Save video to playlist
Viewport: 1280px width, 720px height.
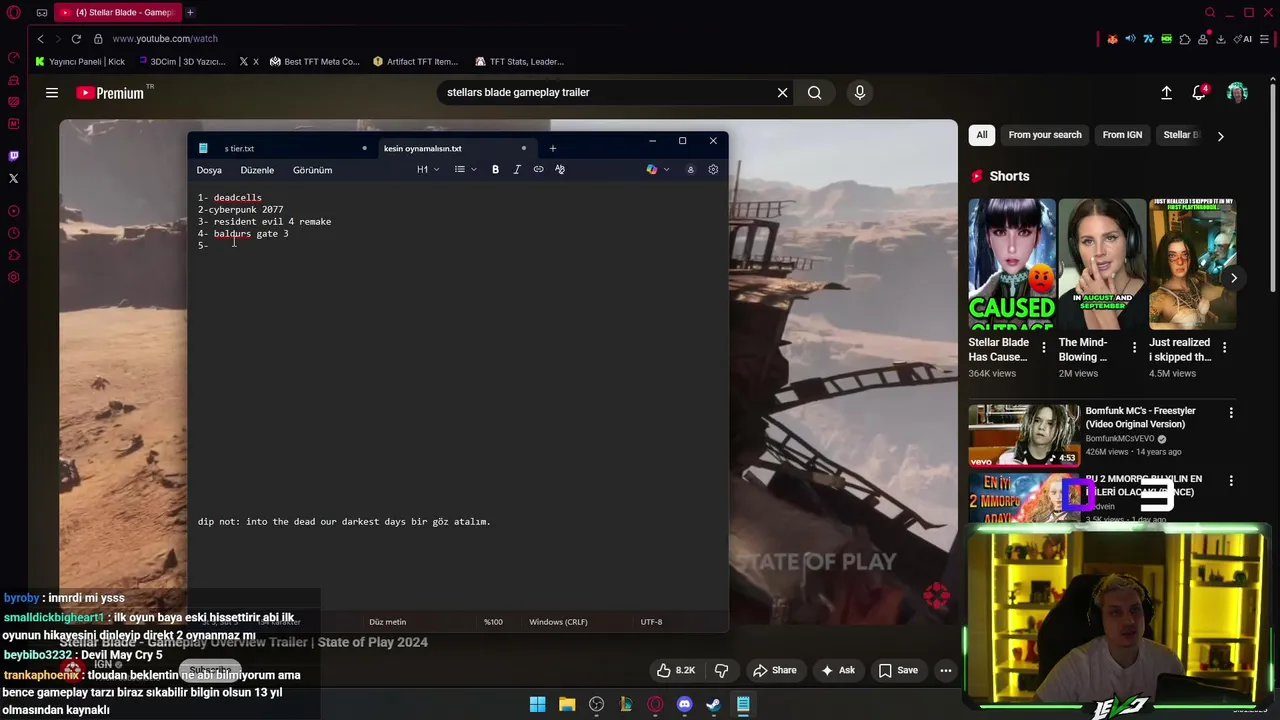[898, 670]
